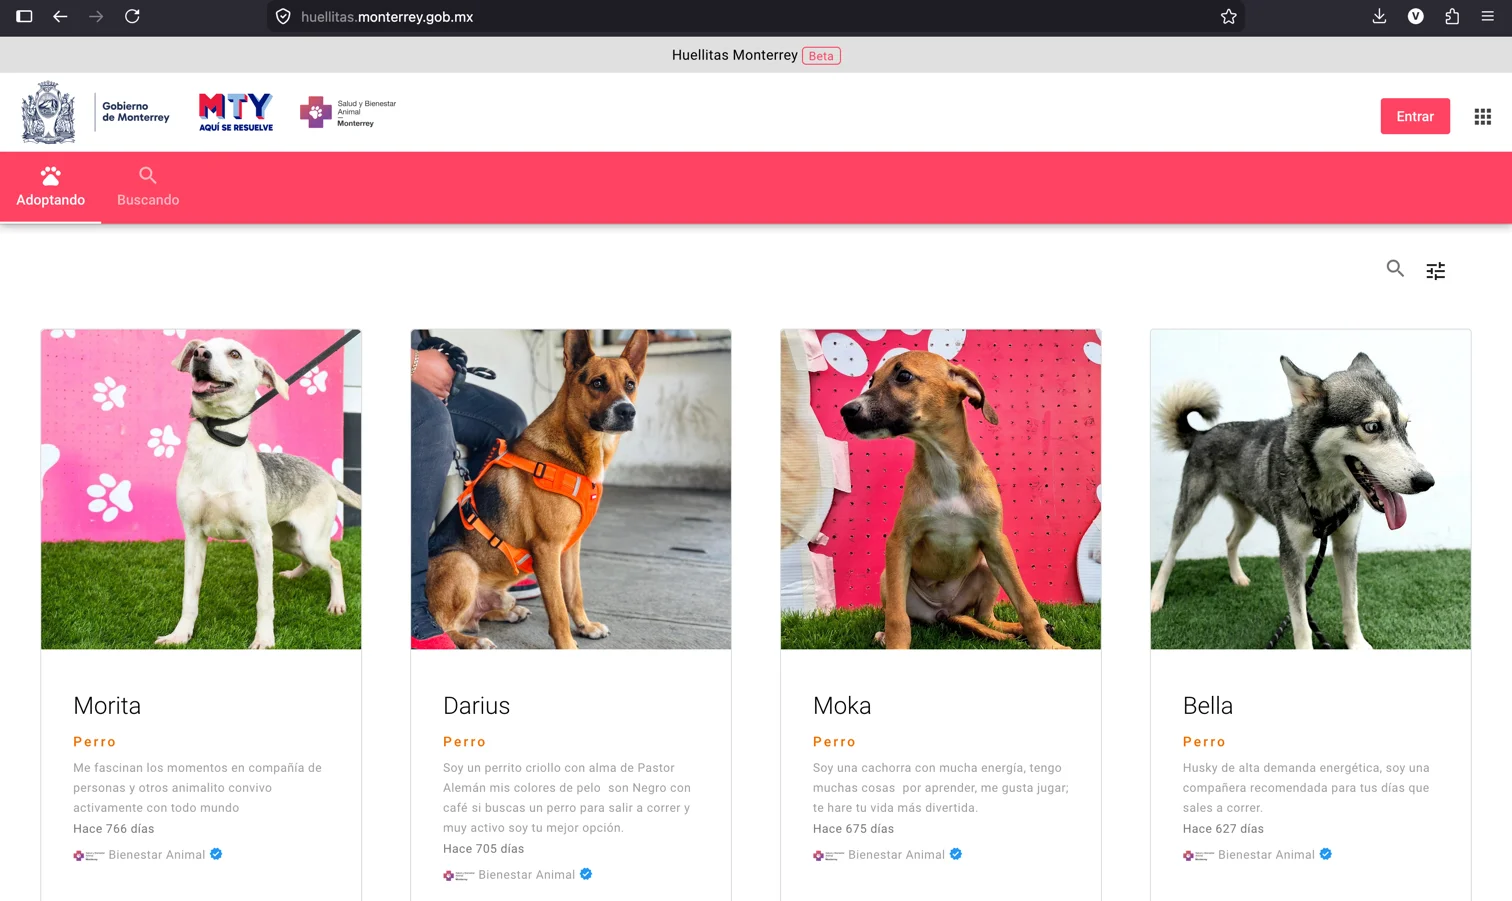Switch to the Buscando tab
The width and height of the screenshot is (1512, 901).
pyautogui.click(x=148, y=188)
